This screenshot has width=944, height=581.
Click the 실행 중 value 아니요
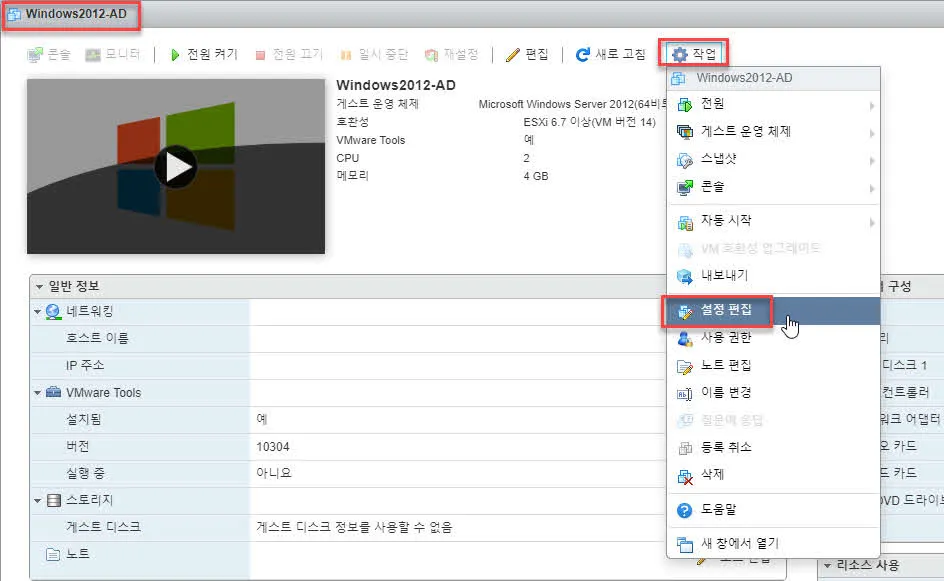tap(273, 473)
